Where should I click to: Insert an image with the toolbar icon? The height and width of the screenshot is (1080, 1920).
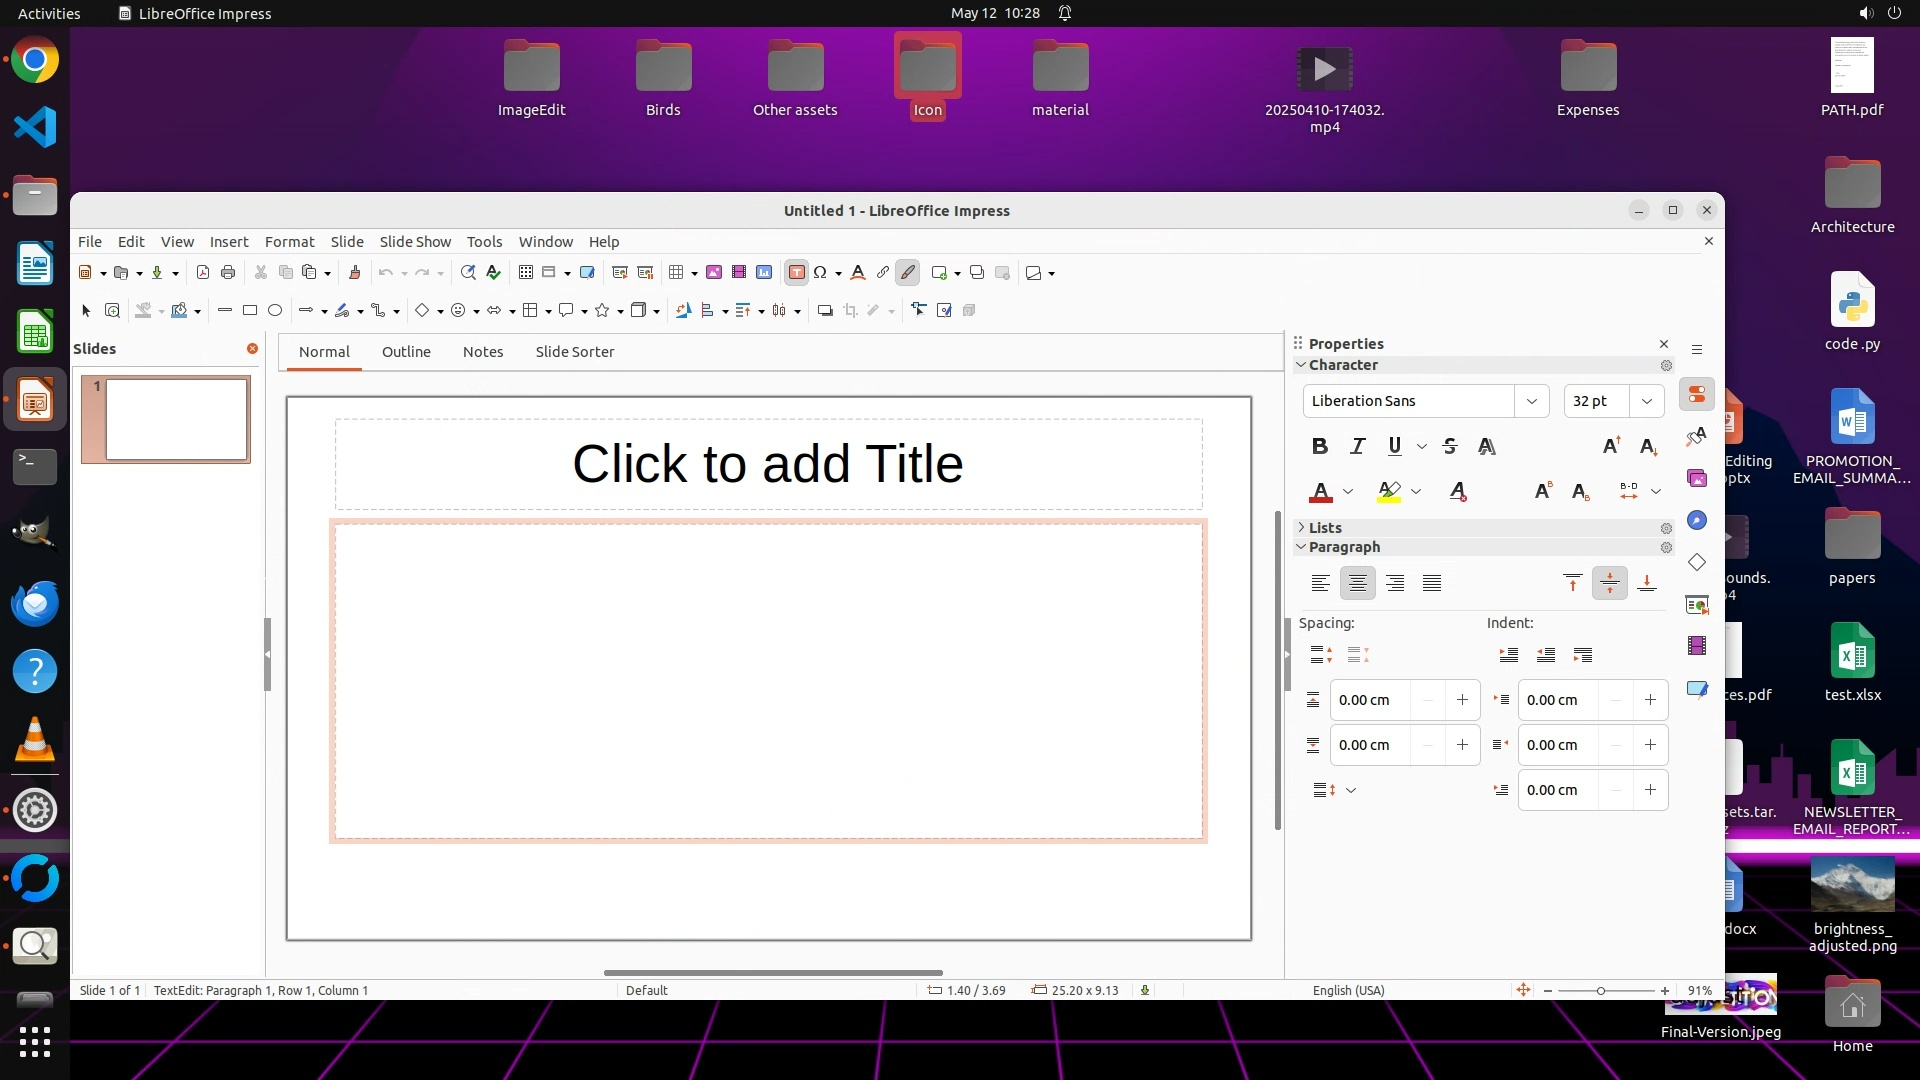714,272
